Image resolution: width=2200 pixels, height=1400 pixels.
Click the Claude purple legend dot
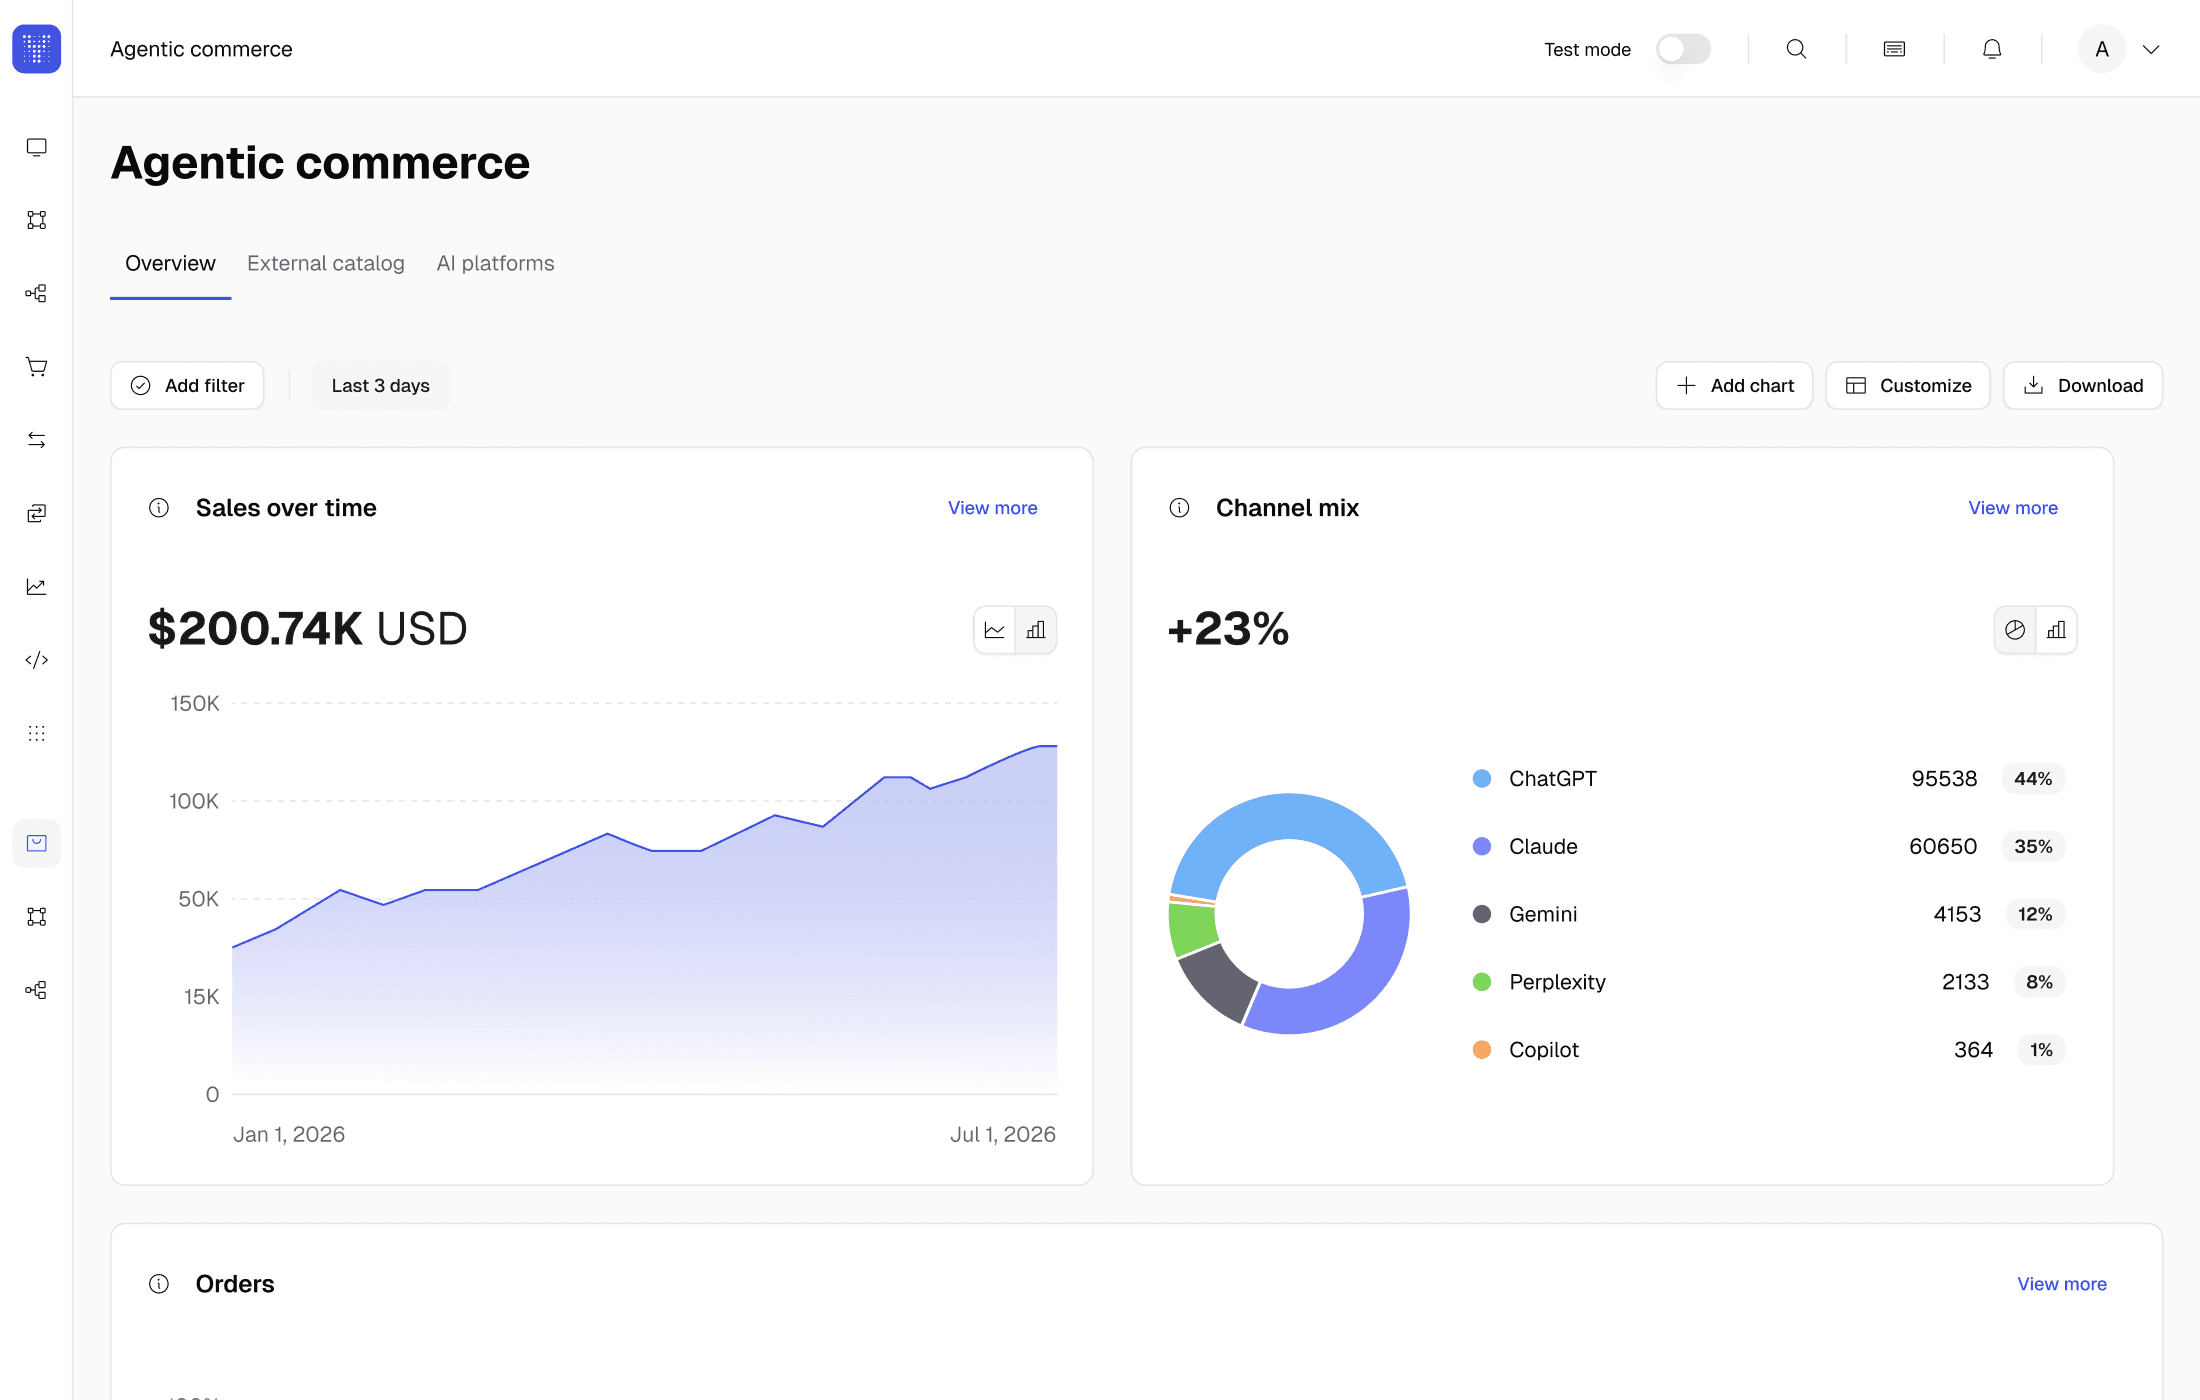coord(1482,847)
